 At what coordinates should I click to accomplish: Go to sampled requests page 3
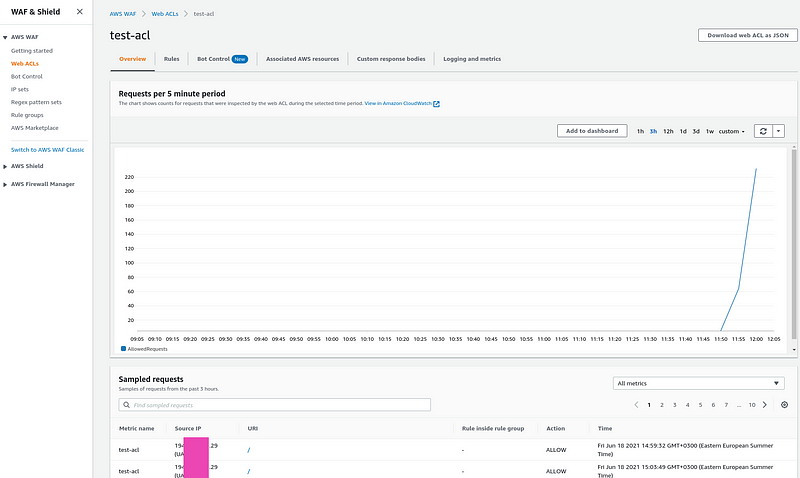tap(674, 405)
